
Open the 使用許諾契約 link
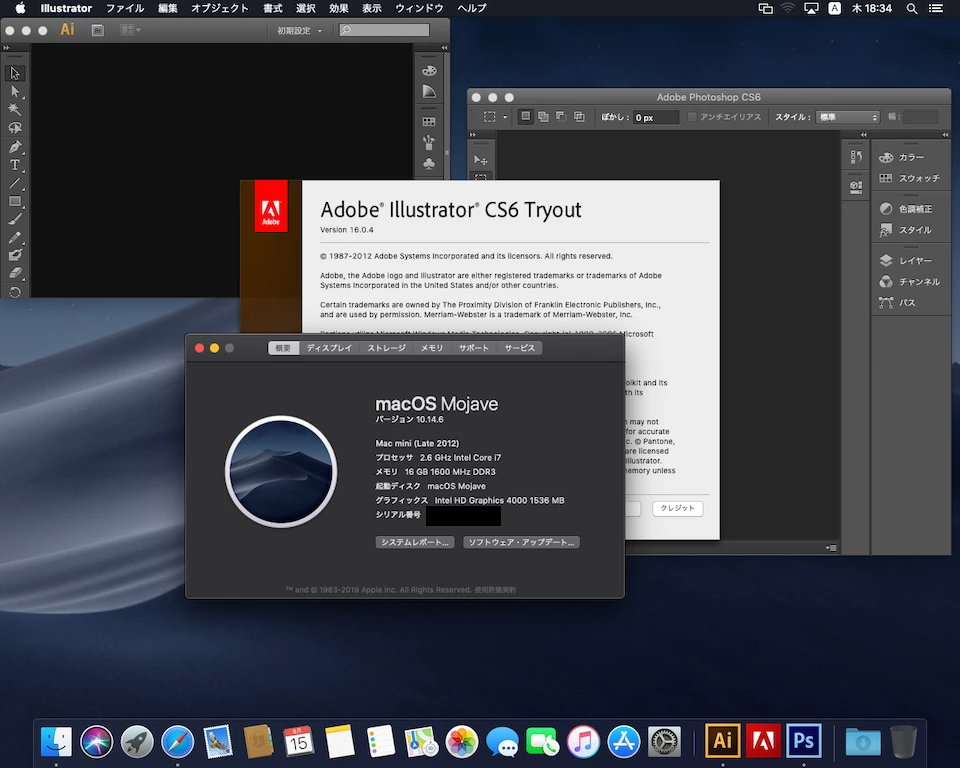tap(495, 590)
